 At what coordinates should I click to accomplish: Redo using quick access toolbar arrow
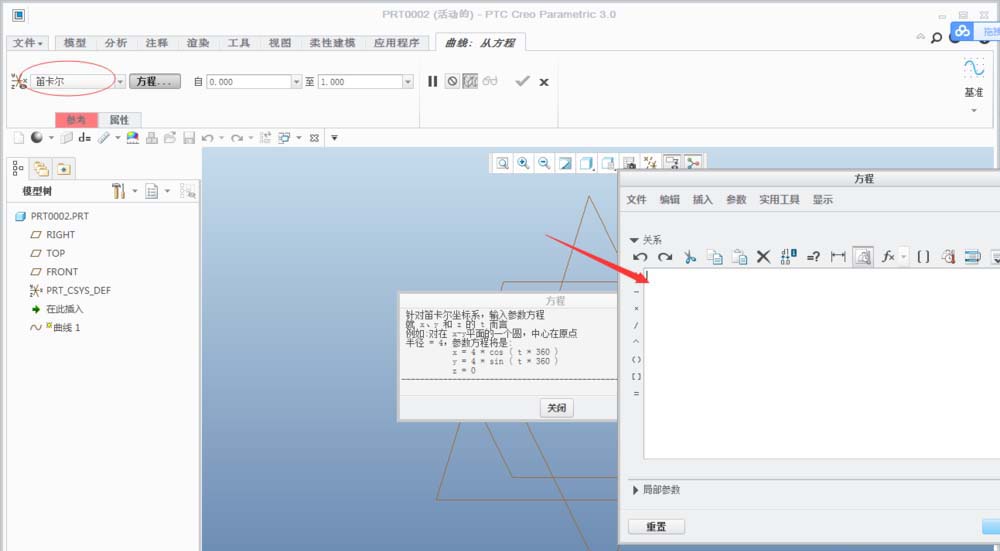[x=237, y=138]
